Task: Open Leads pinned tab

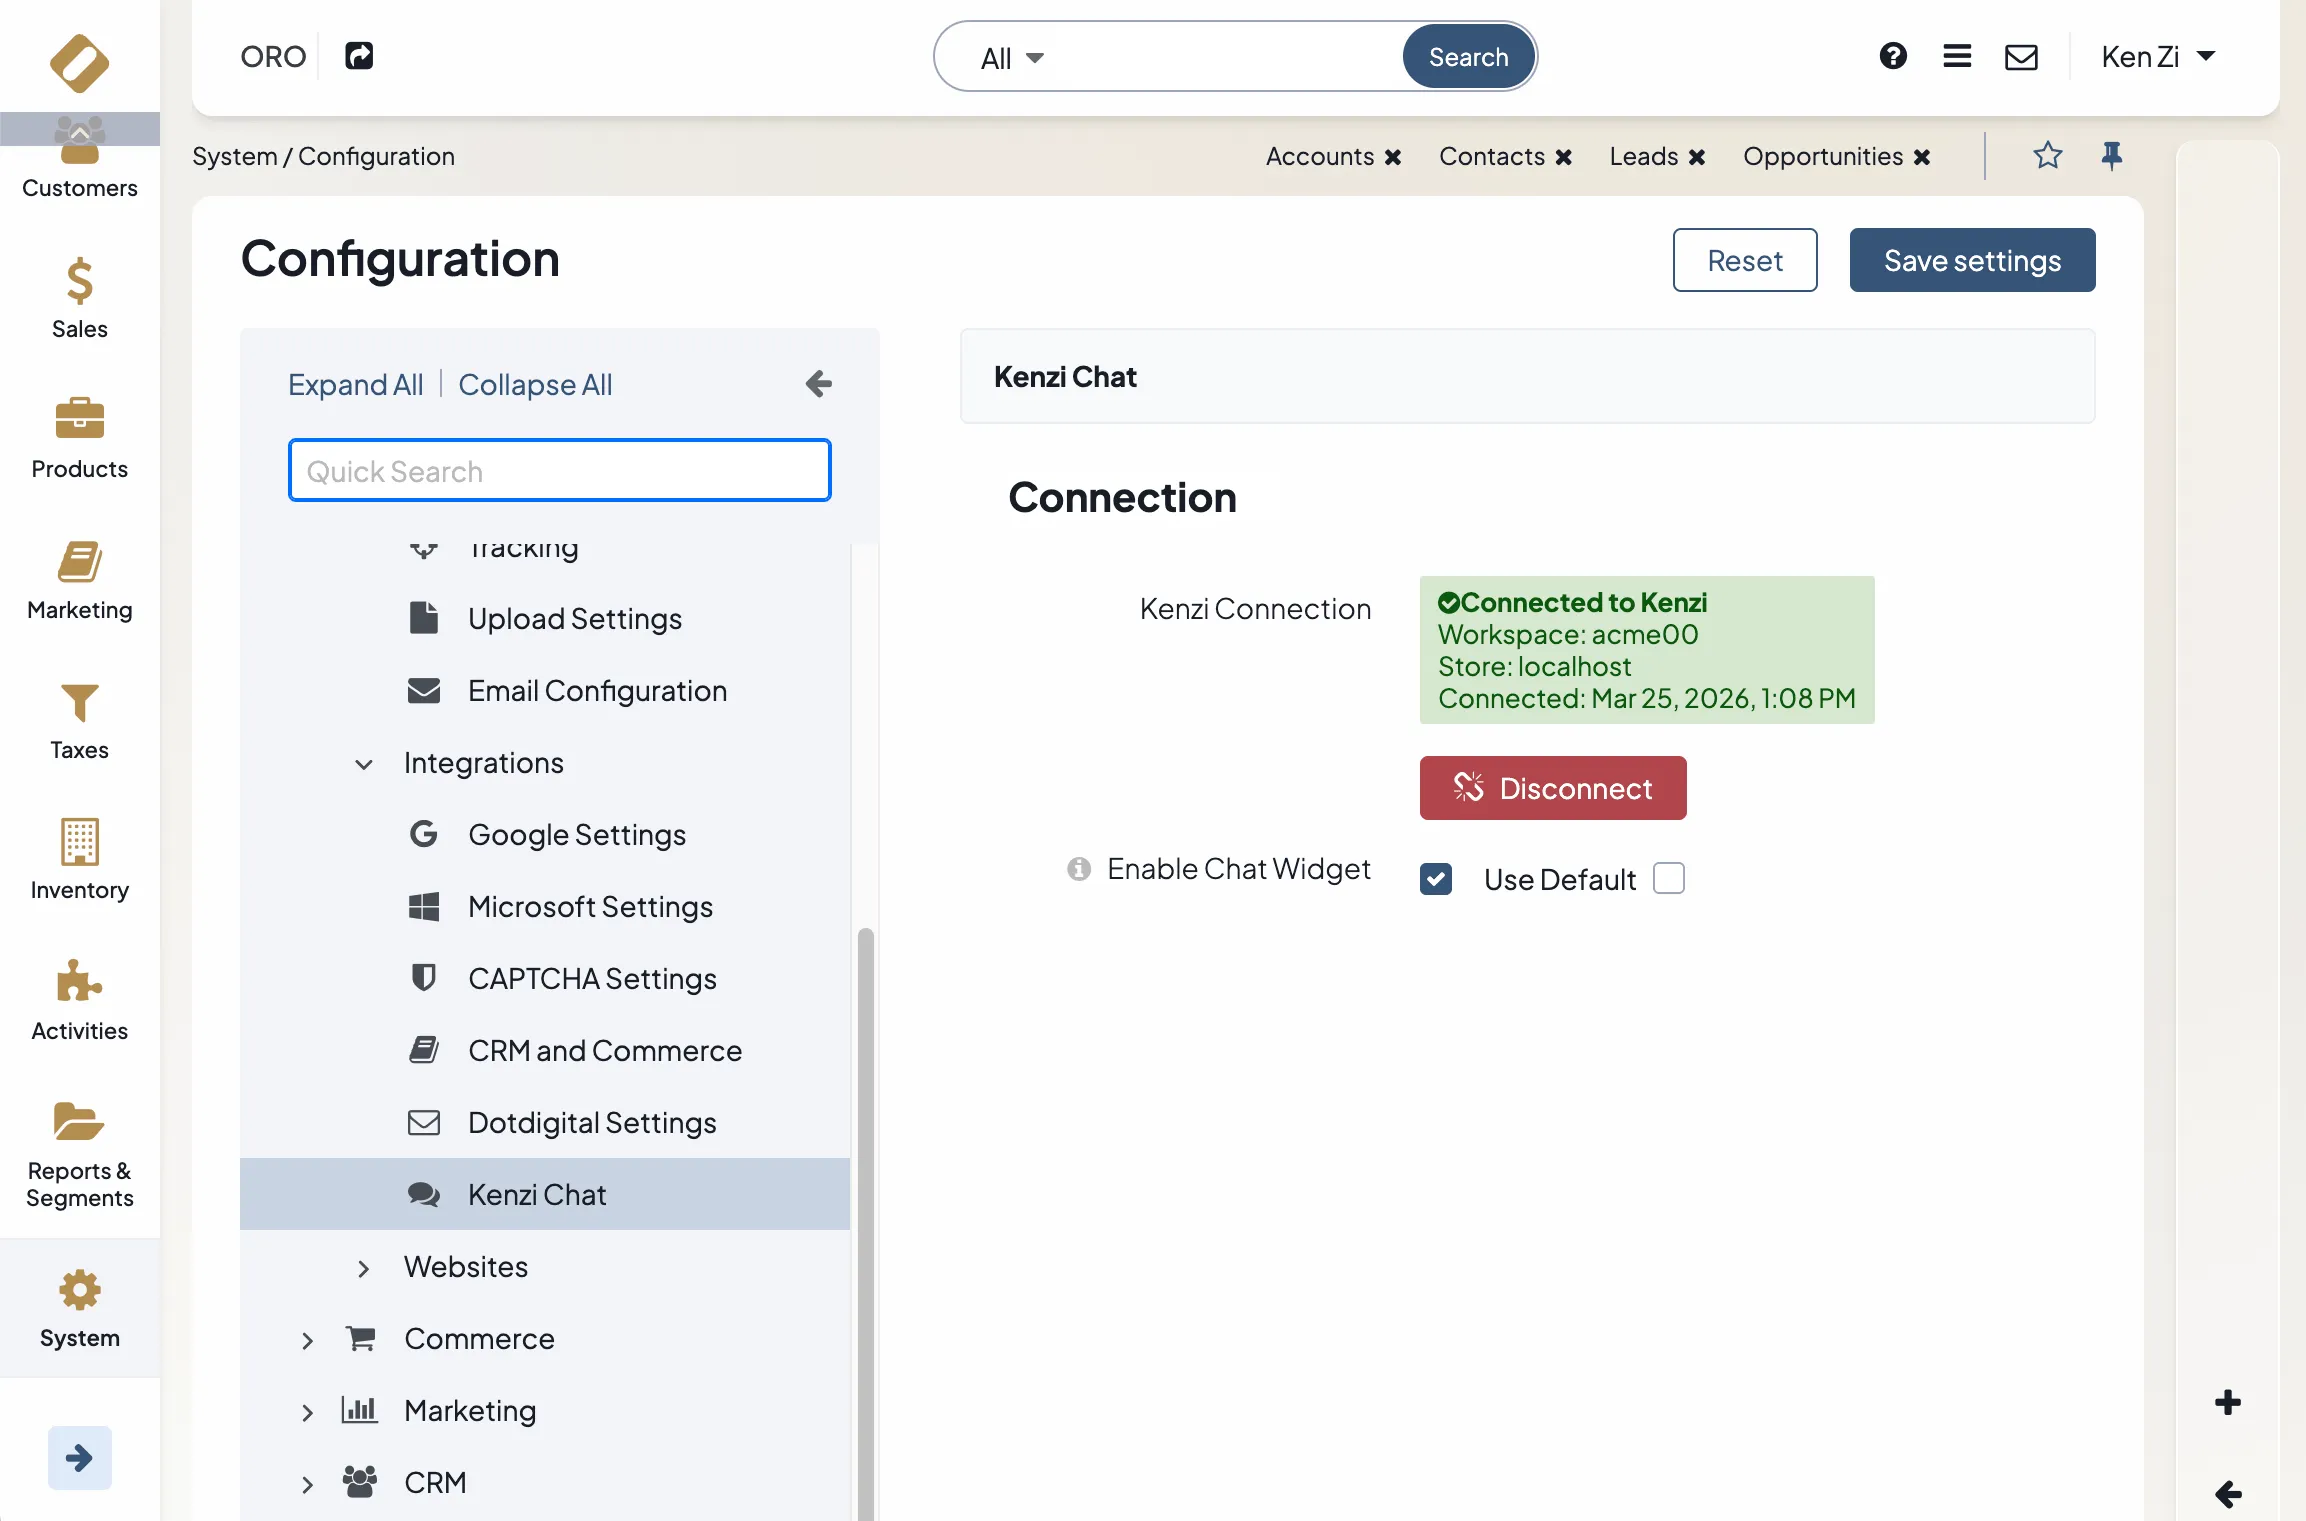Action: click(1643, 156)
